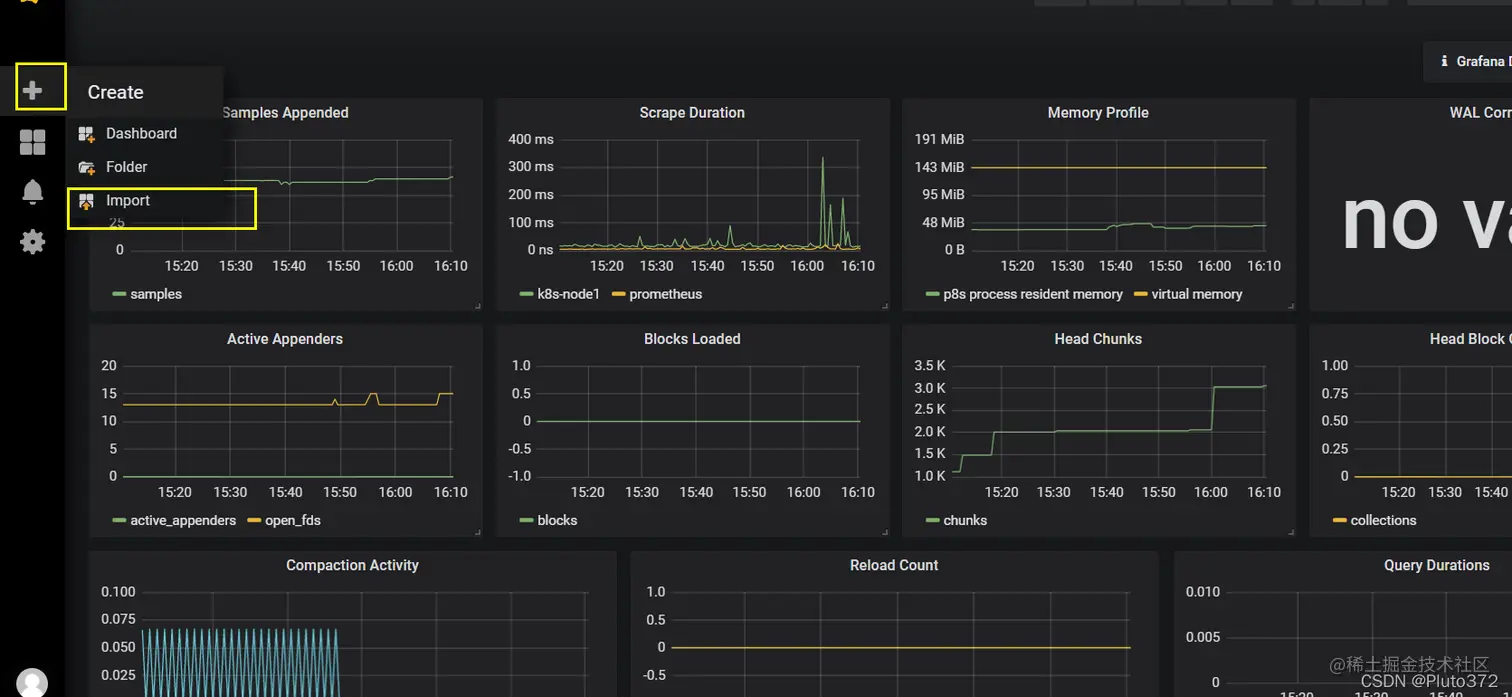Open the Reload Count panel title menu
This screenshot has height=697, width=1512.
(894, 565)
